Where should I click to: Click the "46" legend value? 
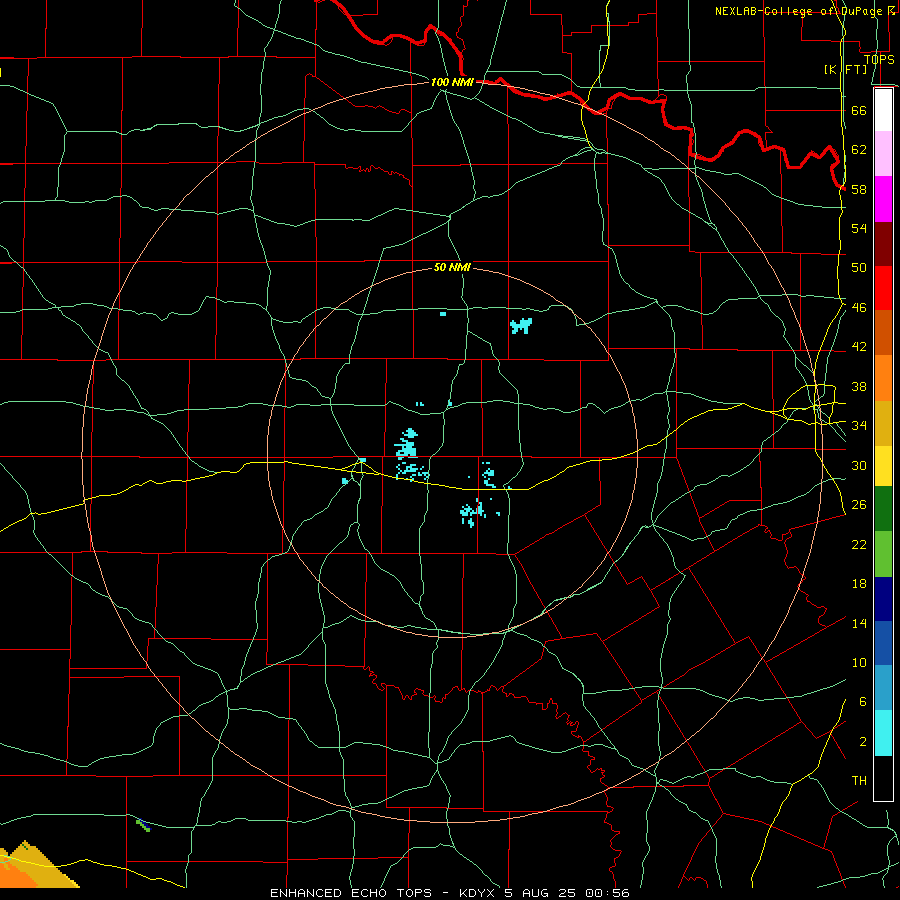pos(859,308)
